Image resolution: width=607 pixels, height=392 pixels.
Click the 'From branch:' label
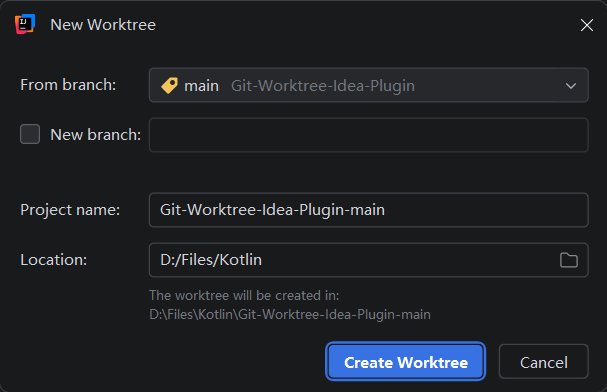(x=68, y=85)
